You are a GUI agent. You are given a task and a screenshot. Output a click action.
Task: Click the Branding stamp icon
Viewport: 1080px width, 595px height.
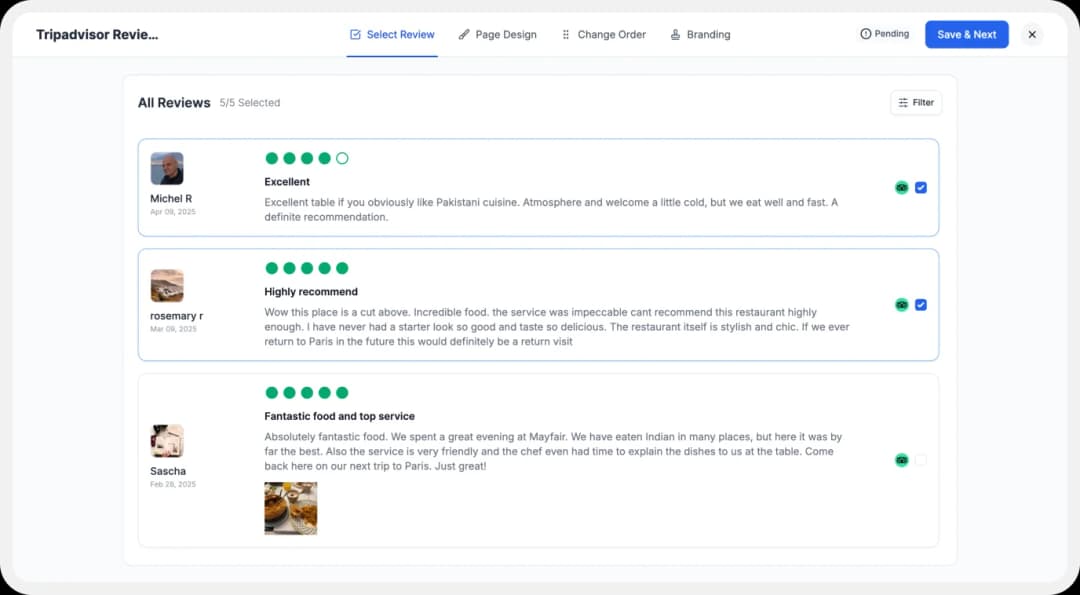(675, 34)
